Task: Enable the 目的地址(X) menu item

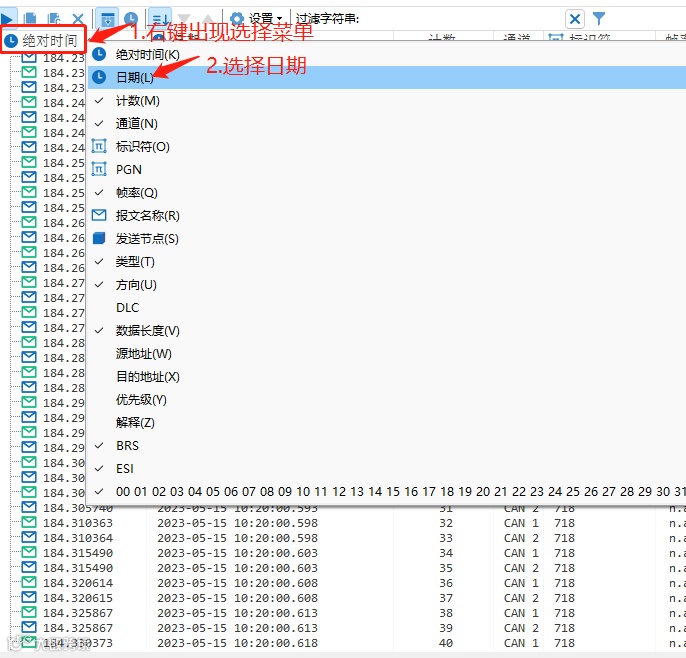Action: point(386,377)
